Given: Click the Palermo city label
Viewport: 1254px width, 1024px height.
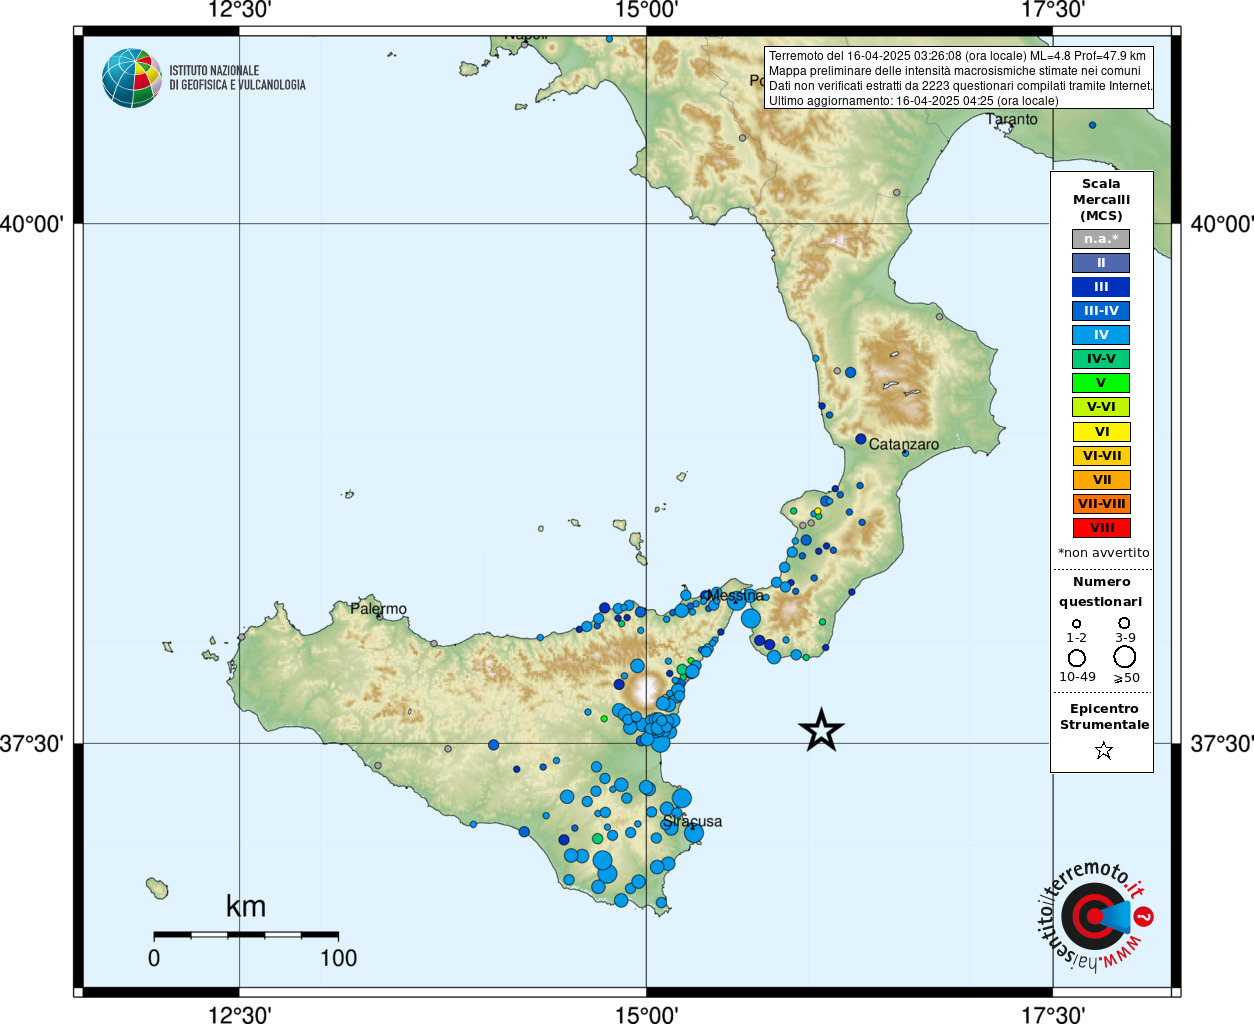Looking at the screenshot, I should click(x=378, y=609).
